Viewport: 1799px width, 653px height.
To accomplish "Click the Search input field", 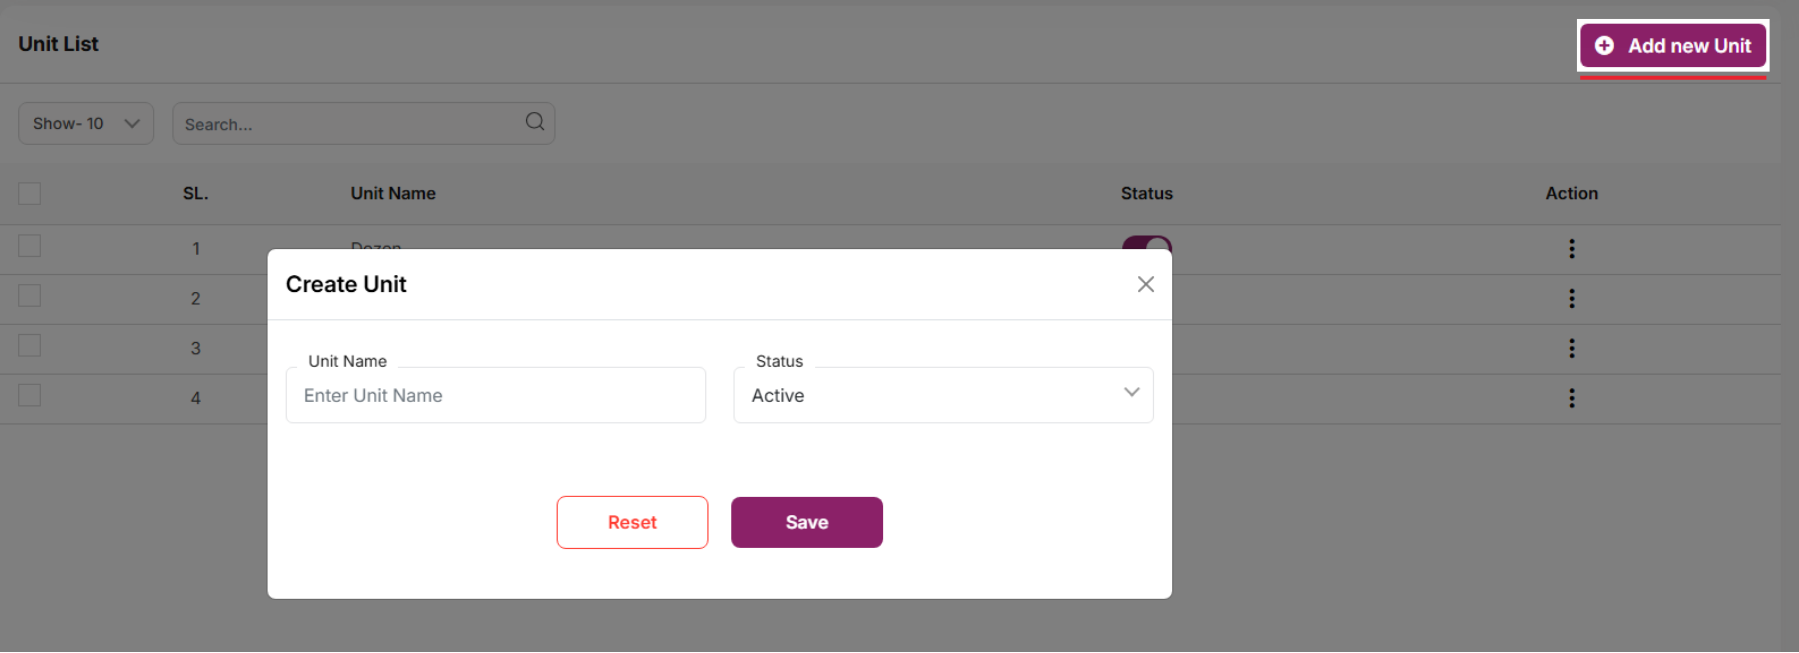I will tap(350, 124).
